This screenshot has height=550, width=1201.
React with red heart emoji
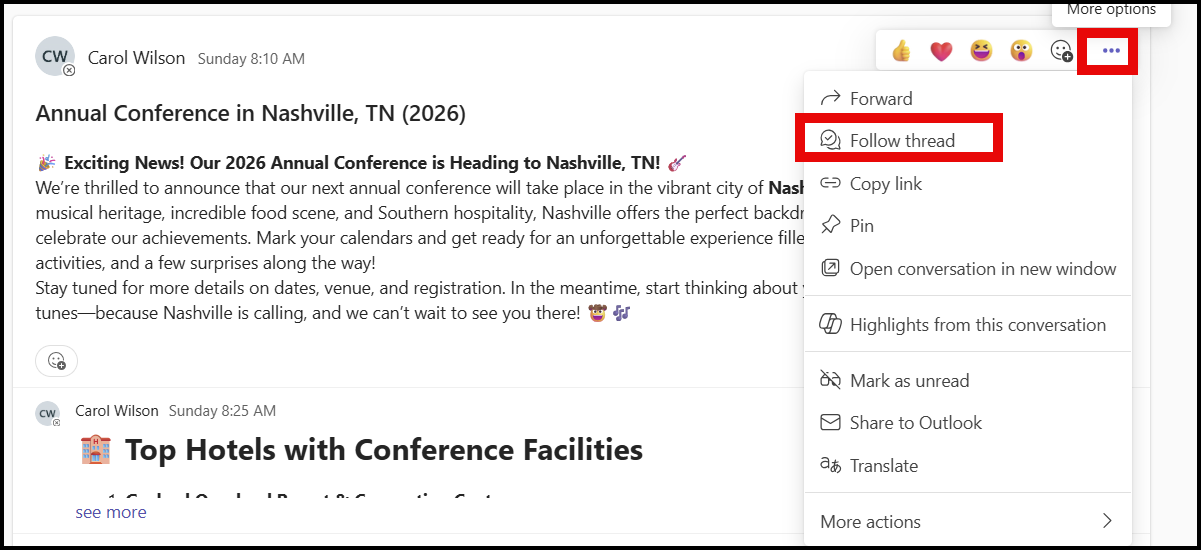click(941, 51)
